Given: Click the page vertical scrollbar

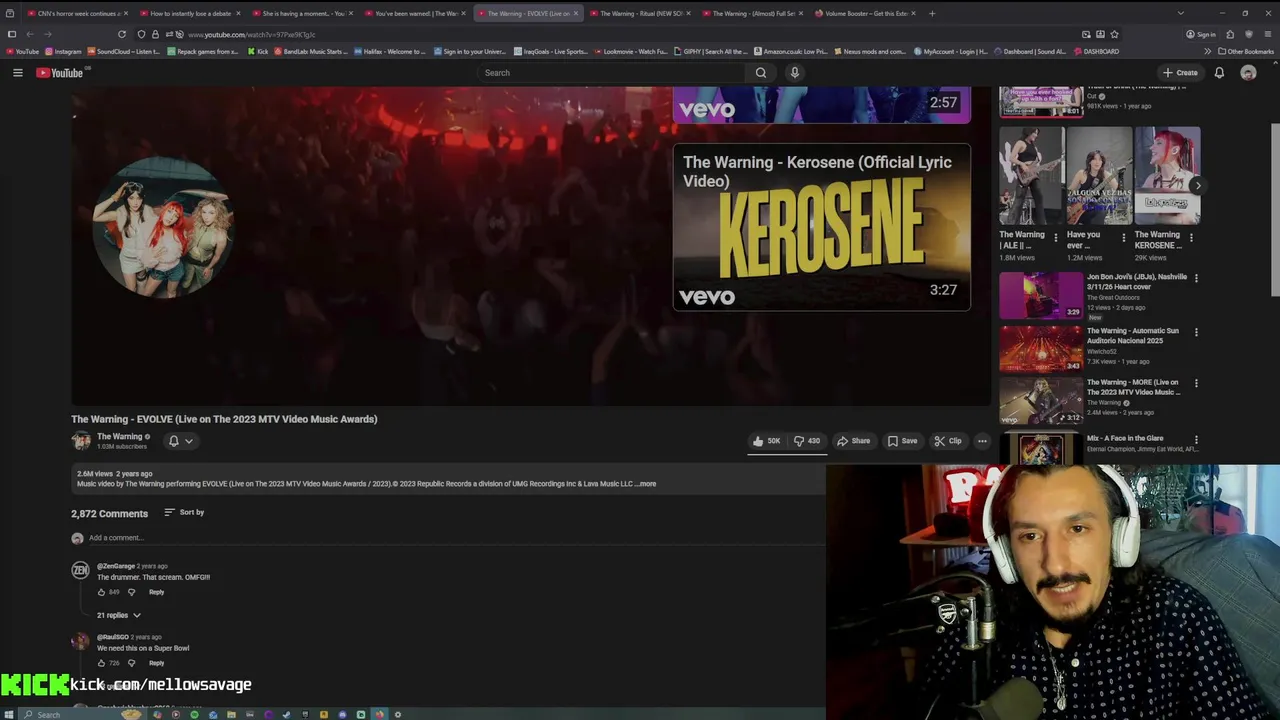Looking at the screenshot, I should click(x=1275, y=210).
